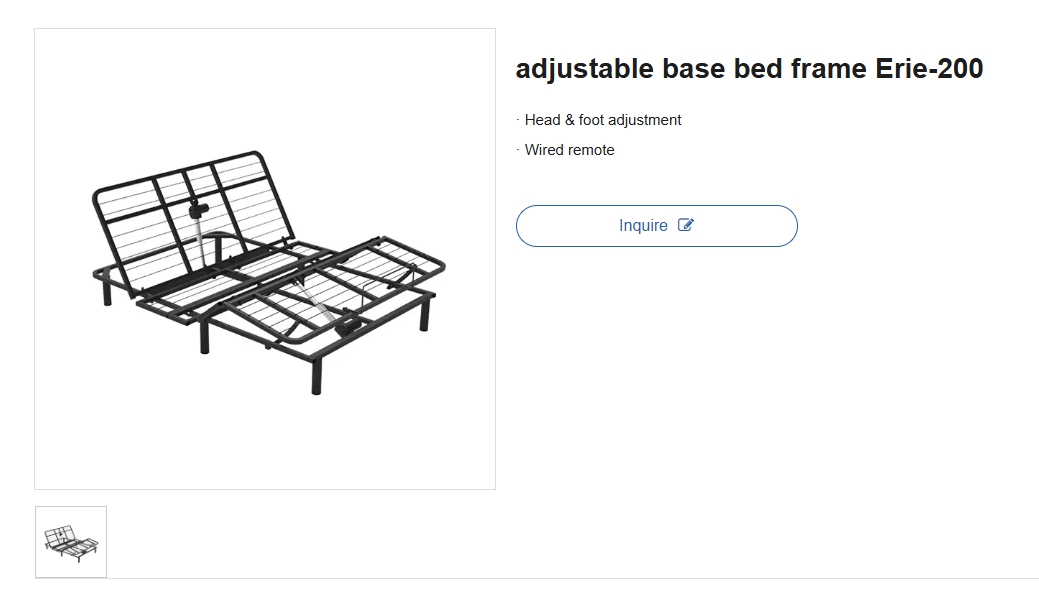Click the far left leg of the bed frame
Image resolution: width=1039 pixels, height=593 pixels.
point(107,291)
